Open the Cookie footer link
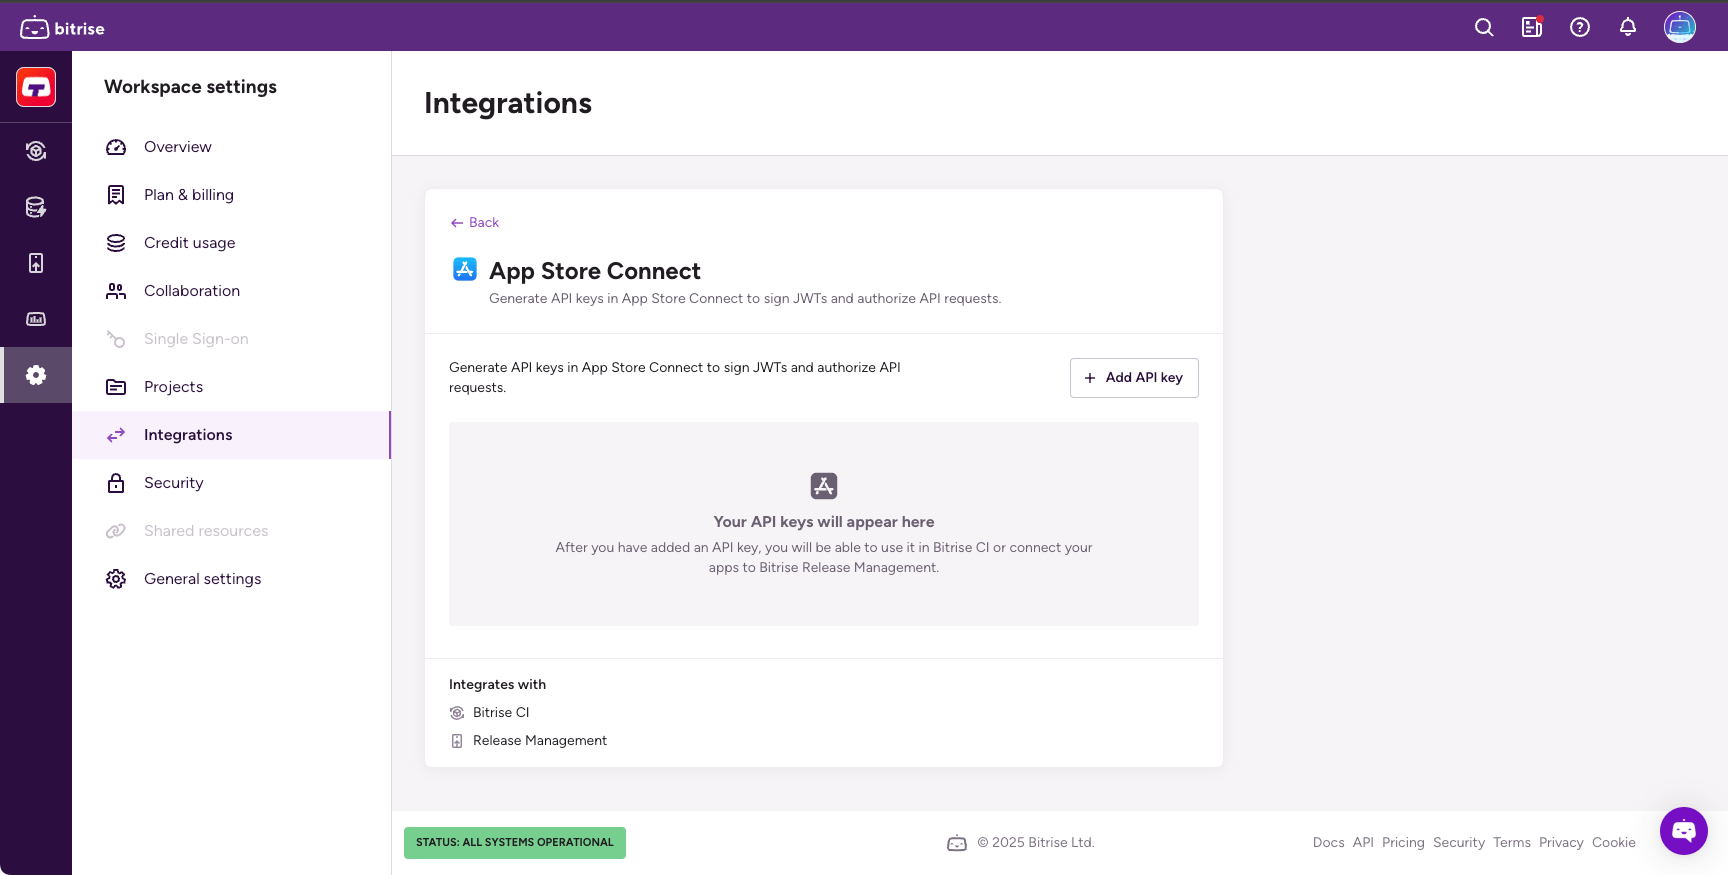Viewport: 1728px width, 875px height. coord(1613,843)
